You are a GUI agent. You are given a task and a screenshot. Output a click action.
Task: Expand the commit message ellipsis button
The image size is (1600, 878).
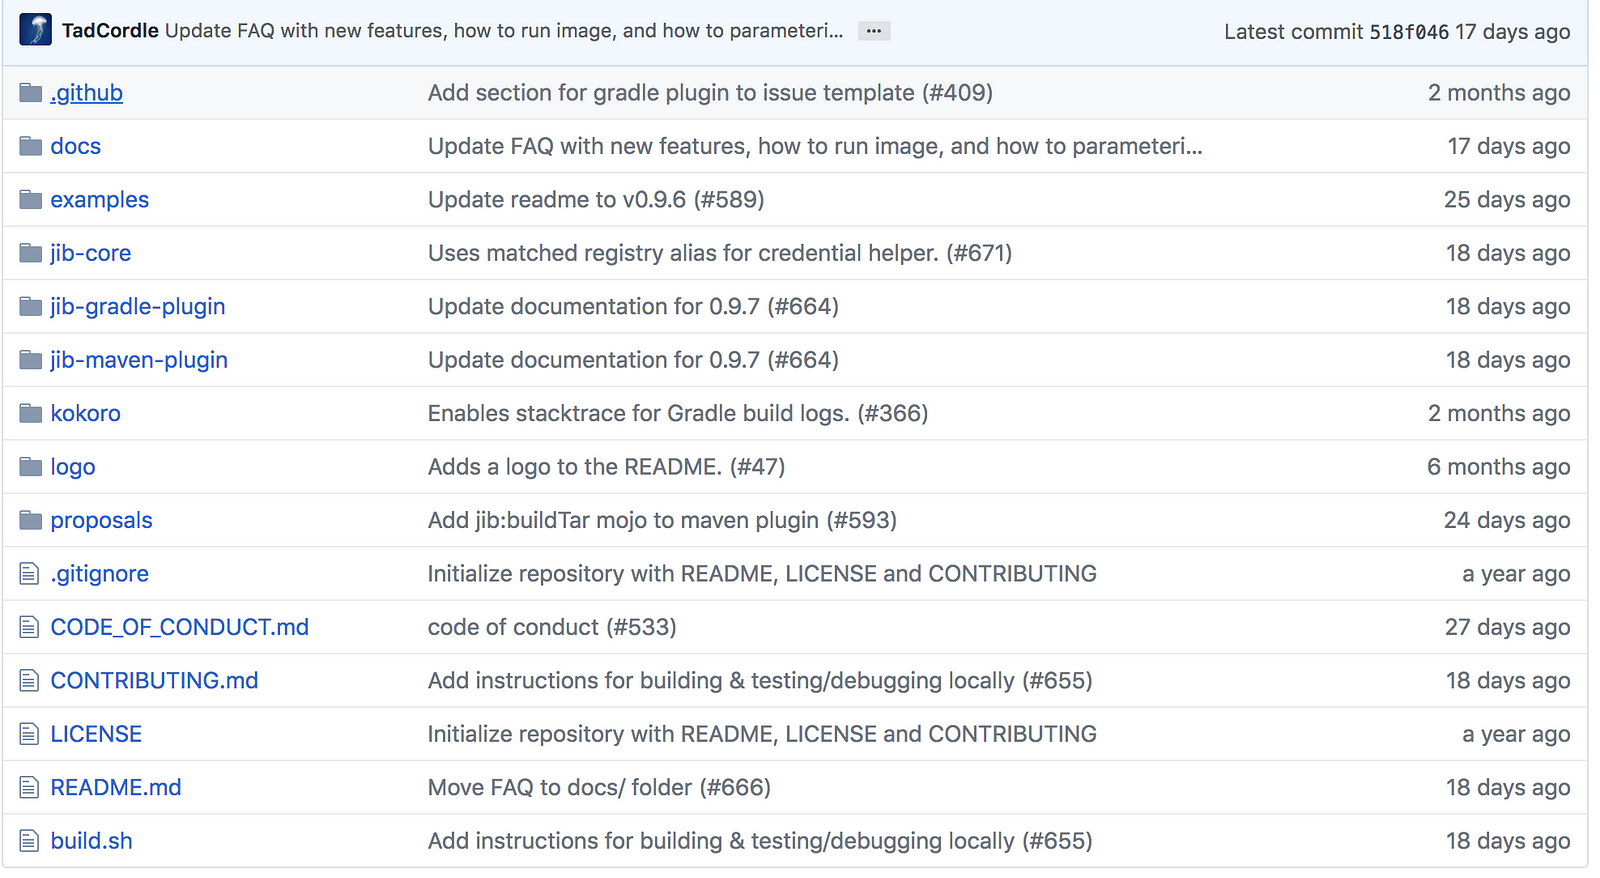coord(874,31)
